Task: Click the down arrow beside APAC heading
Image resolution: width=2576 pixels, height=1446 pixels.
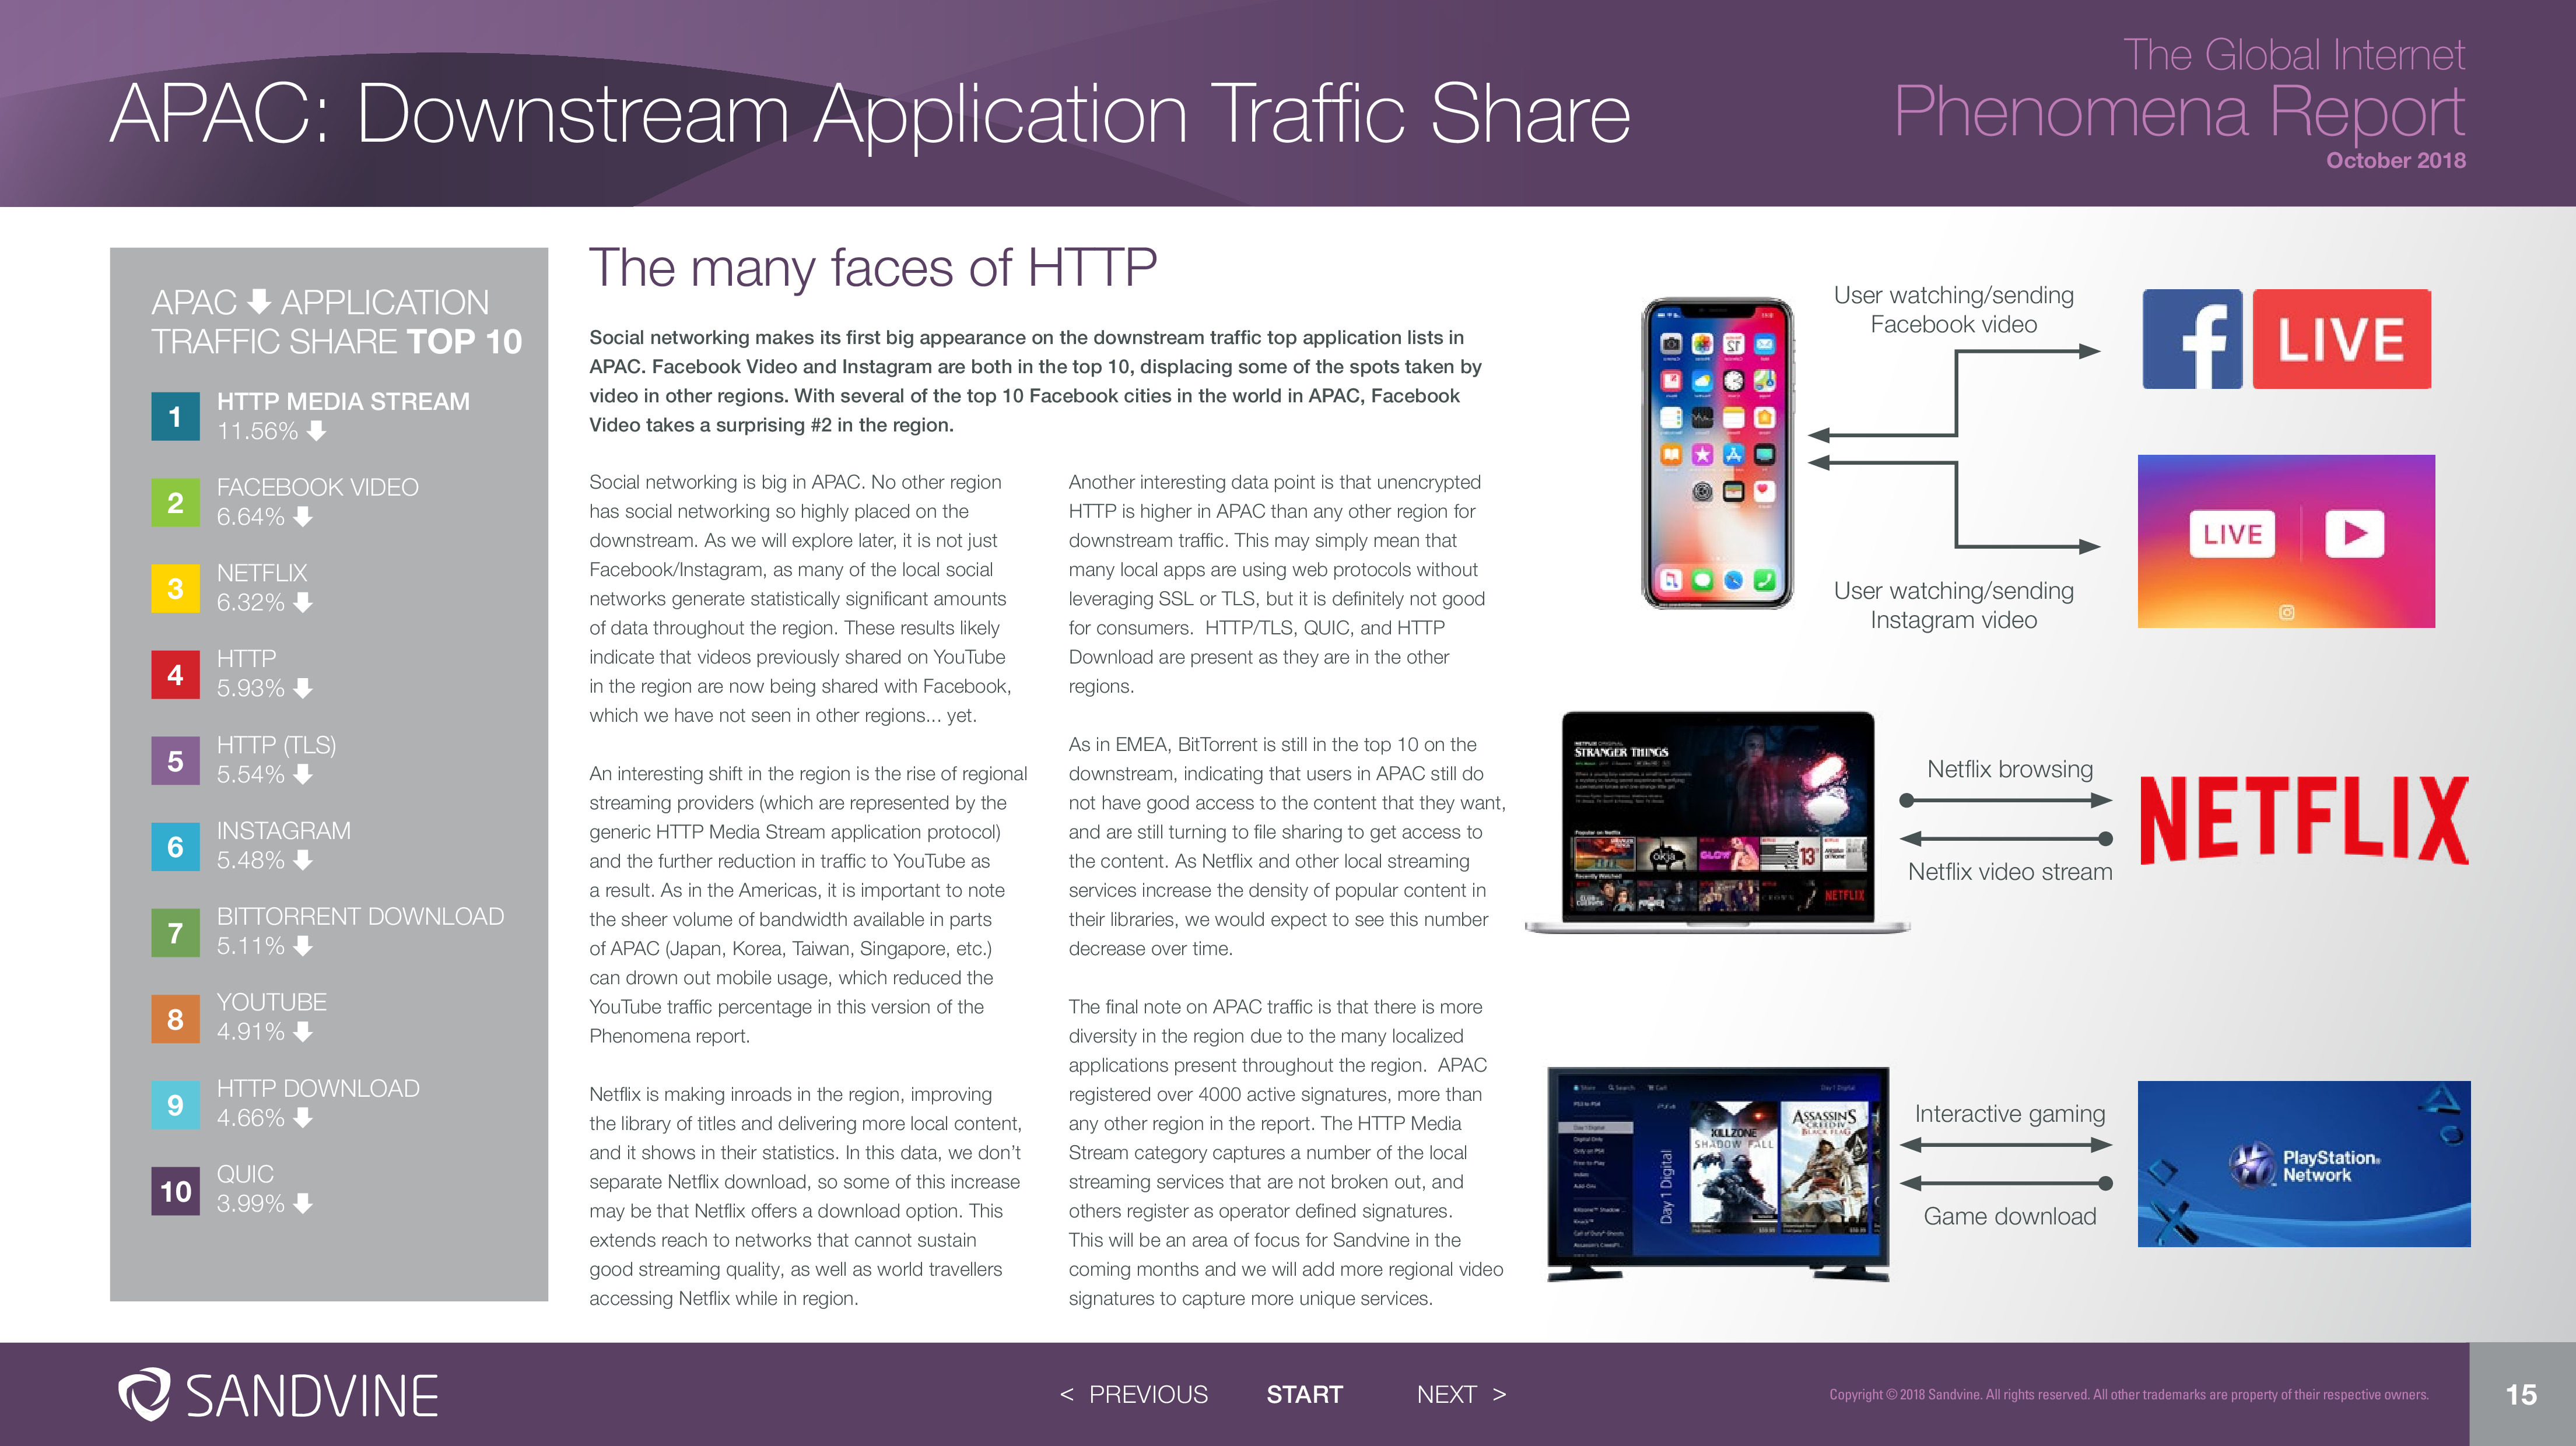Action: coord(259,301)
